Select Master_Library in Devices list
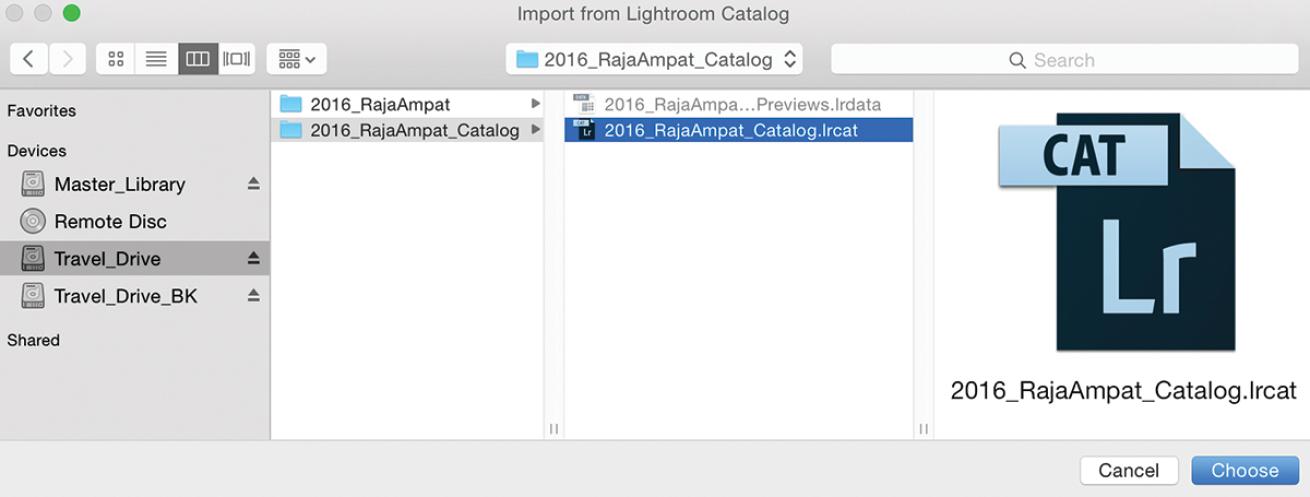This screenshot has height=497, width=1310. (119, 184)
